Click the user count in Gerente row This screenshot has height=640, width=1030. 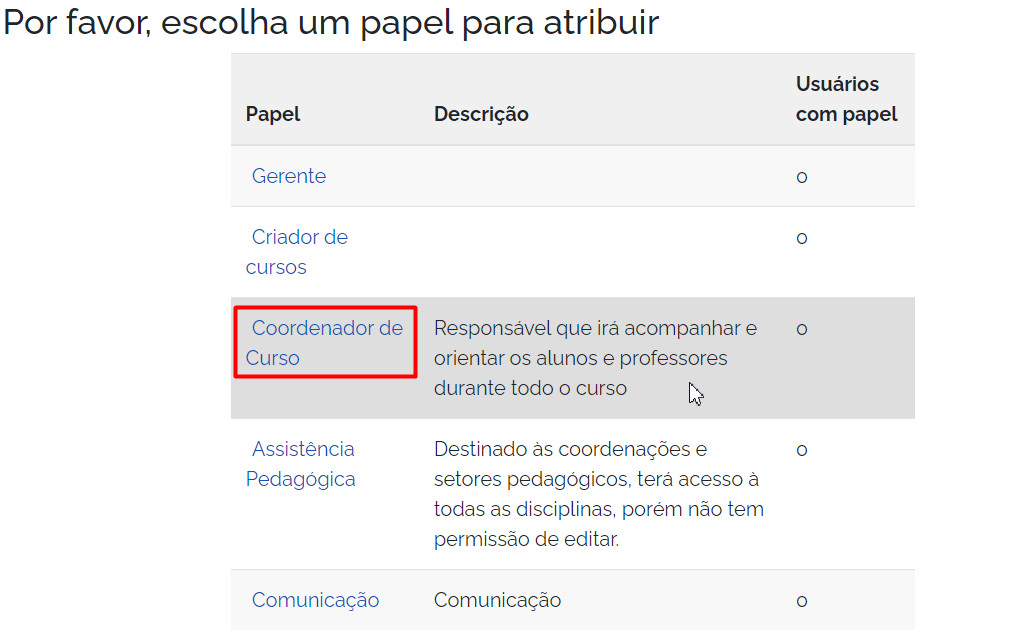point(802,177)
